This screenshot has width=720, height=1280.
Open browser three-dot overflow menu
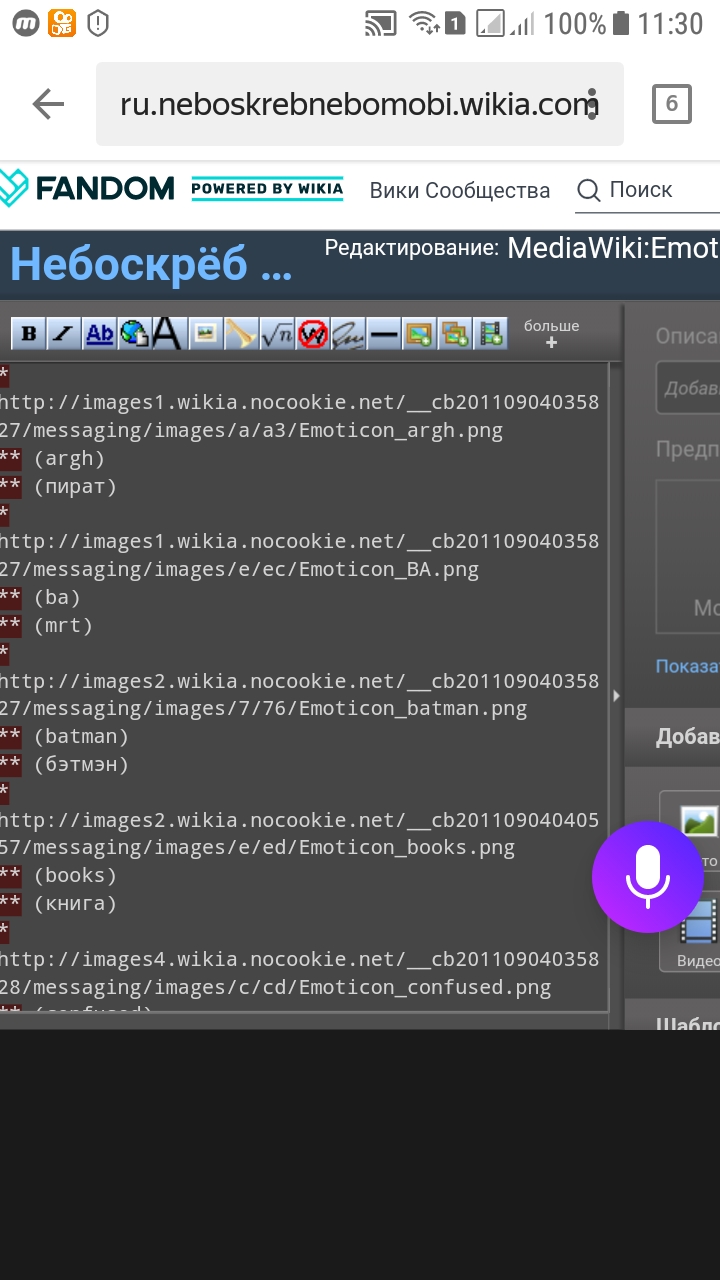click(x=593, y=104)
